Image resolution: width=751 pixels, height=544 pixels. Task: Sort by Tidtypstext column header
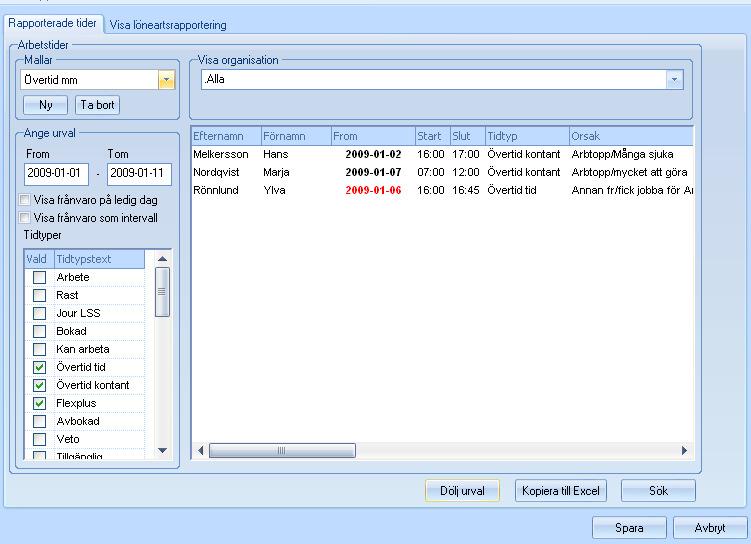click(x=99, y=259)
